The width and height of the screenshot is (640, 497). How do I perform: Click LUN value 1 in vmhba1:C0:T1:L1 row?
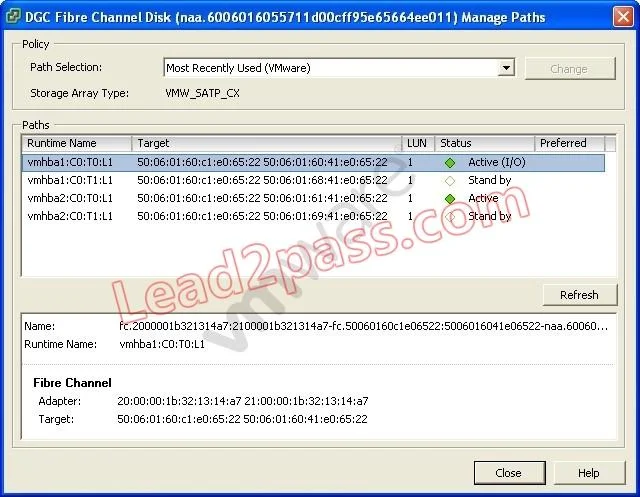point(410,180)
